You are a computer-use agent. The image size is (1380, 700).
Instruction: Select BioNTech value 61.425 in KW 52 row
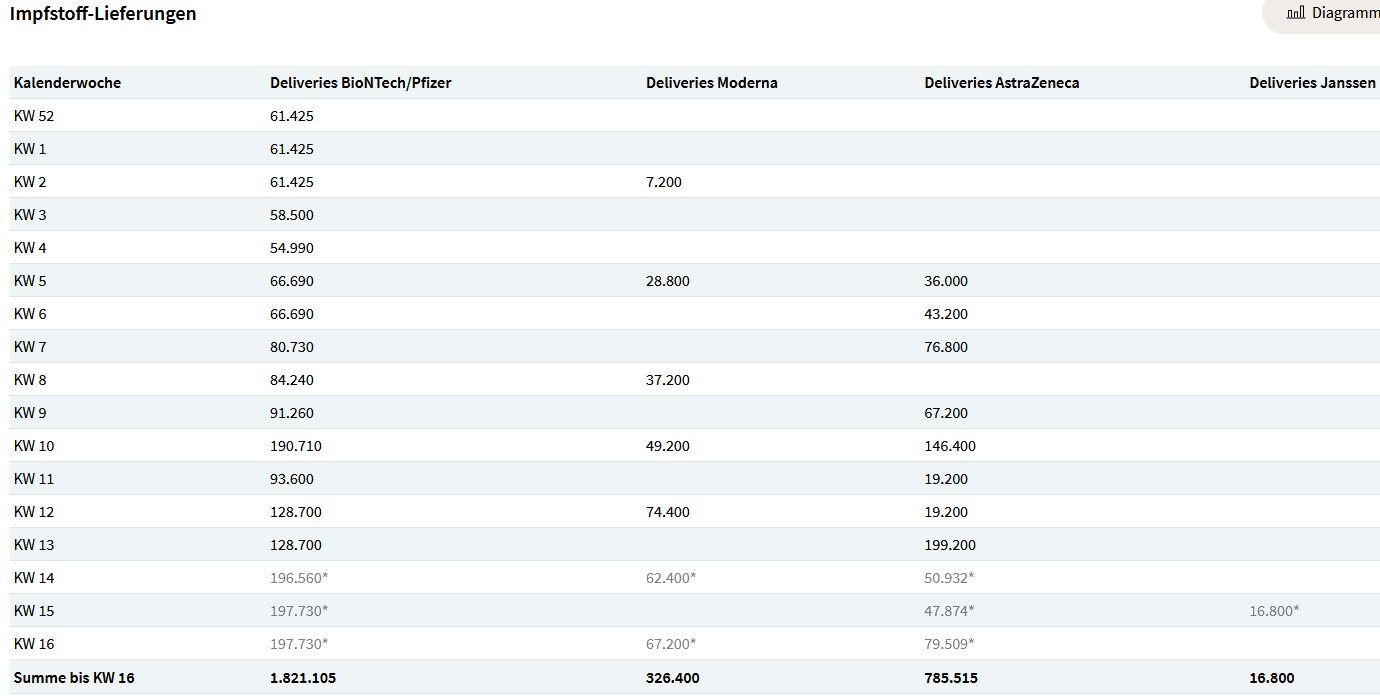(292, 116)
